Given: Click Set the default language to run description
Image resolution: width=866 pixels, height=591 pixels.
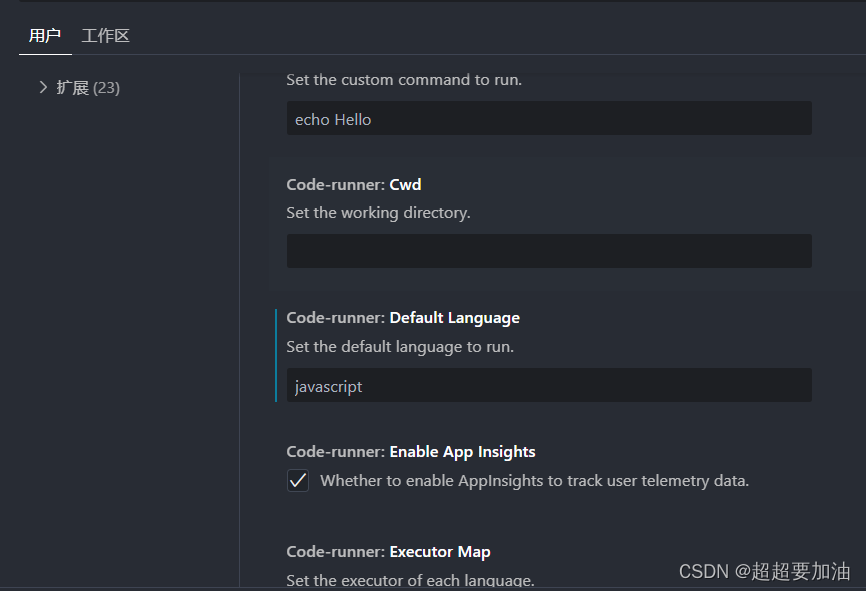Looking at the screenshot, I should point(397,346).
